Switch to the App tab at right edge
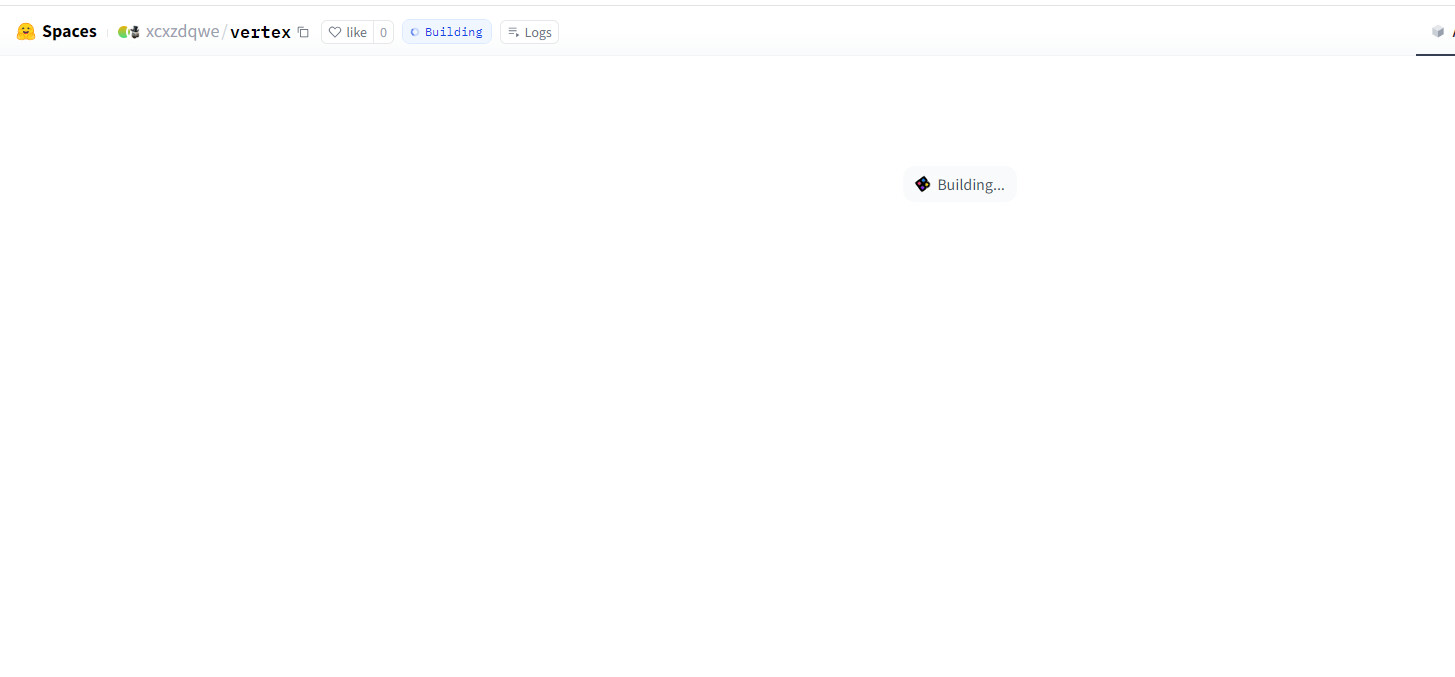Image resolution: width=1455 pixels, height=677 pixels. [1450, 32]
